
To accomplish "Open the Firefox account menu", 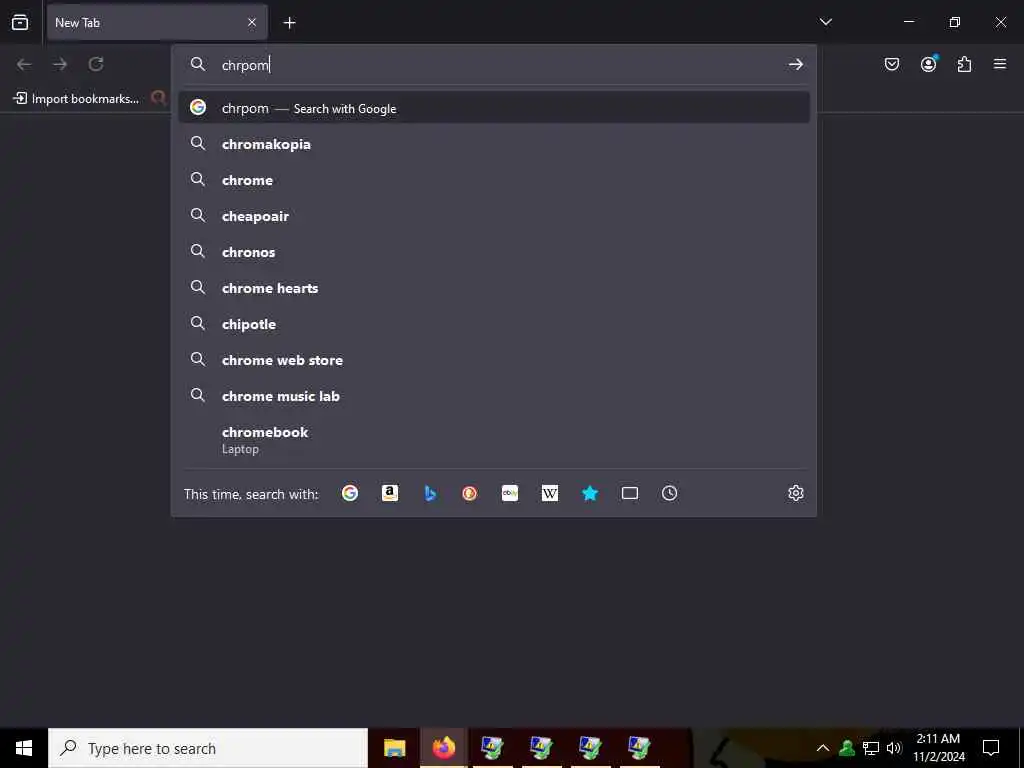I will 928,63.
